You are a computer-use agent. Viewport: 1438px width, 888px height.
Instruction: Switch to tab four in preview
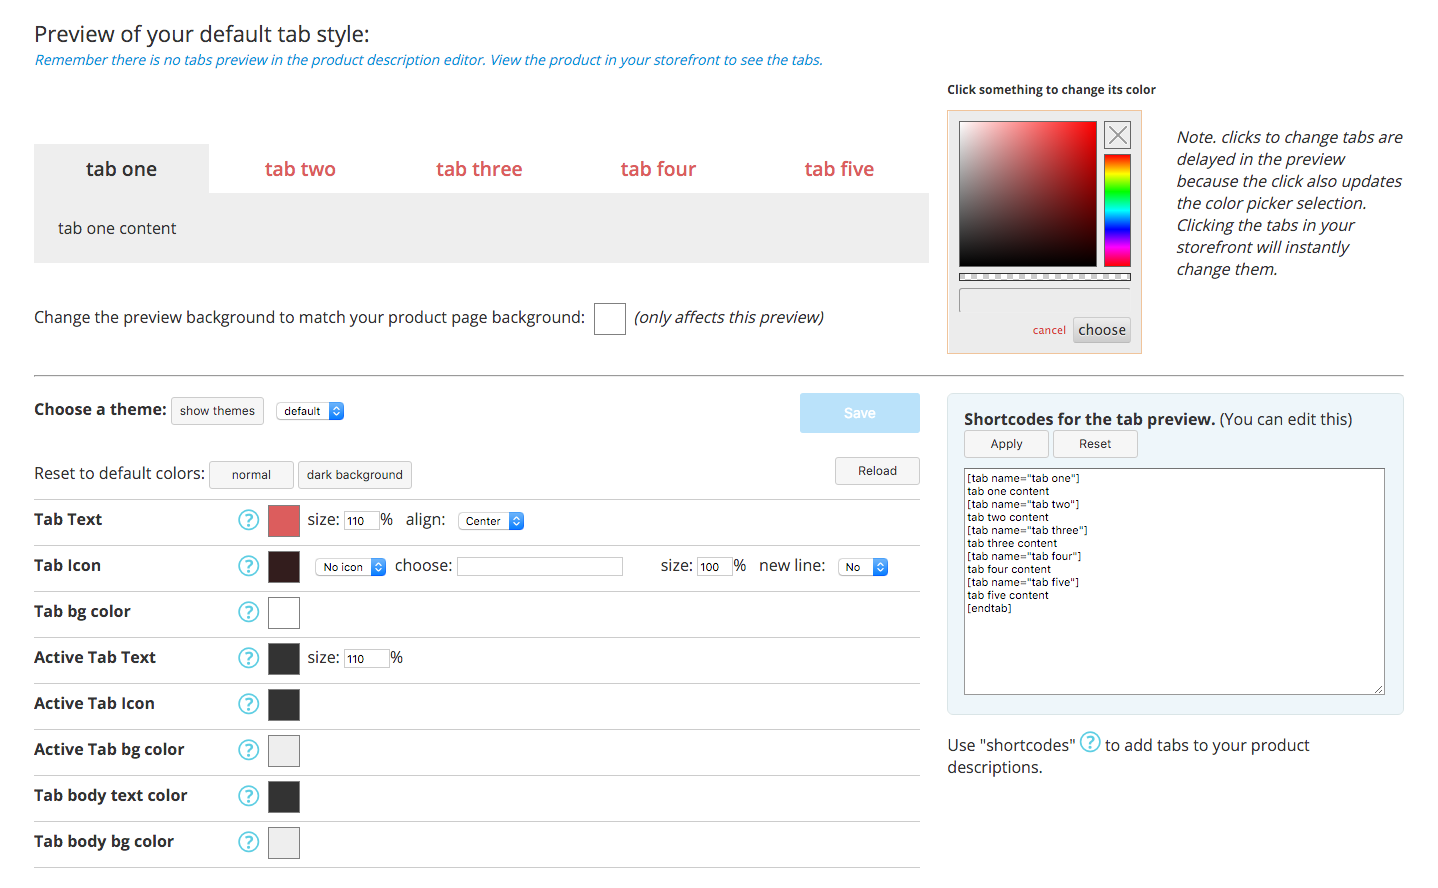tap(658, 169)
